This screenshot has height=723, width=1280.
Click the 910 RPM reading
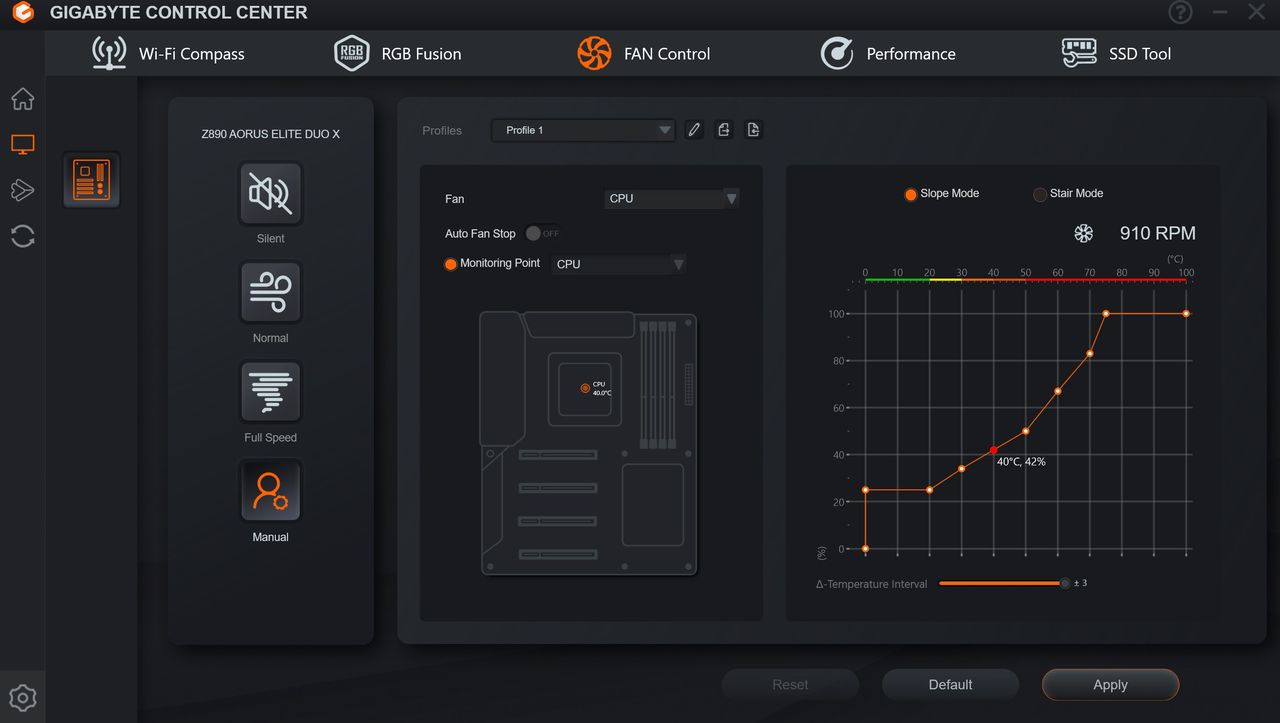pyautogui.click(x=1157, y=233)
